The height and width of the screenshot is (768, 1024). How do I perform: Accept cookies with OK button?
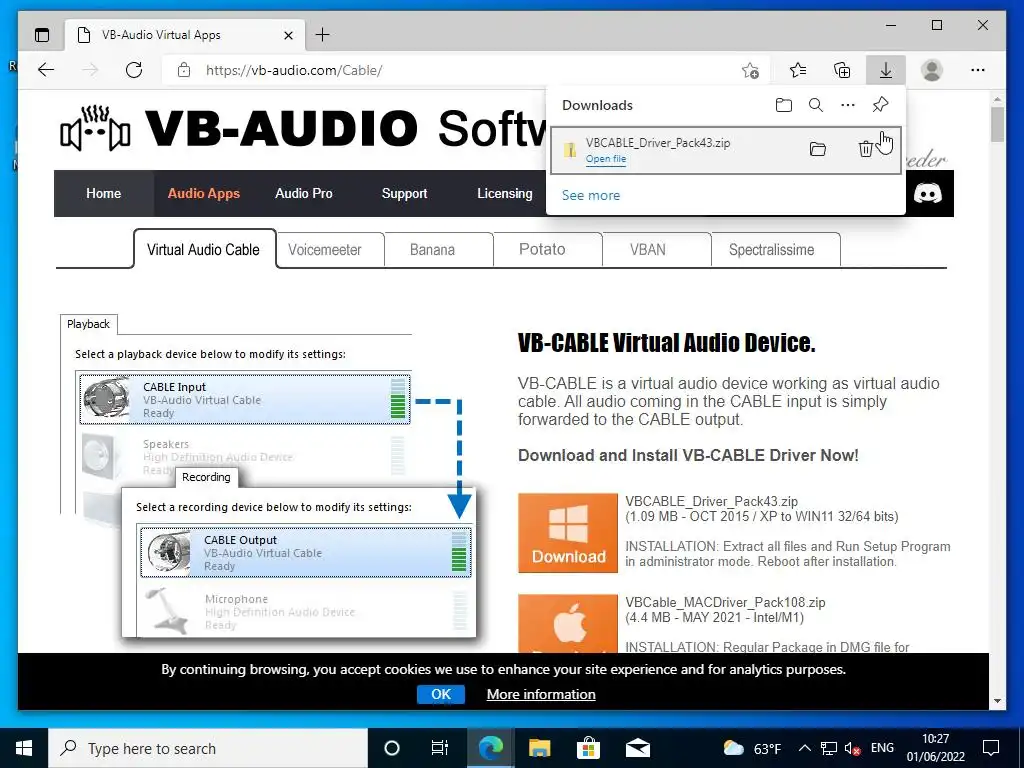(441, 694)
